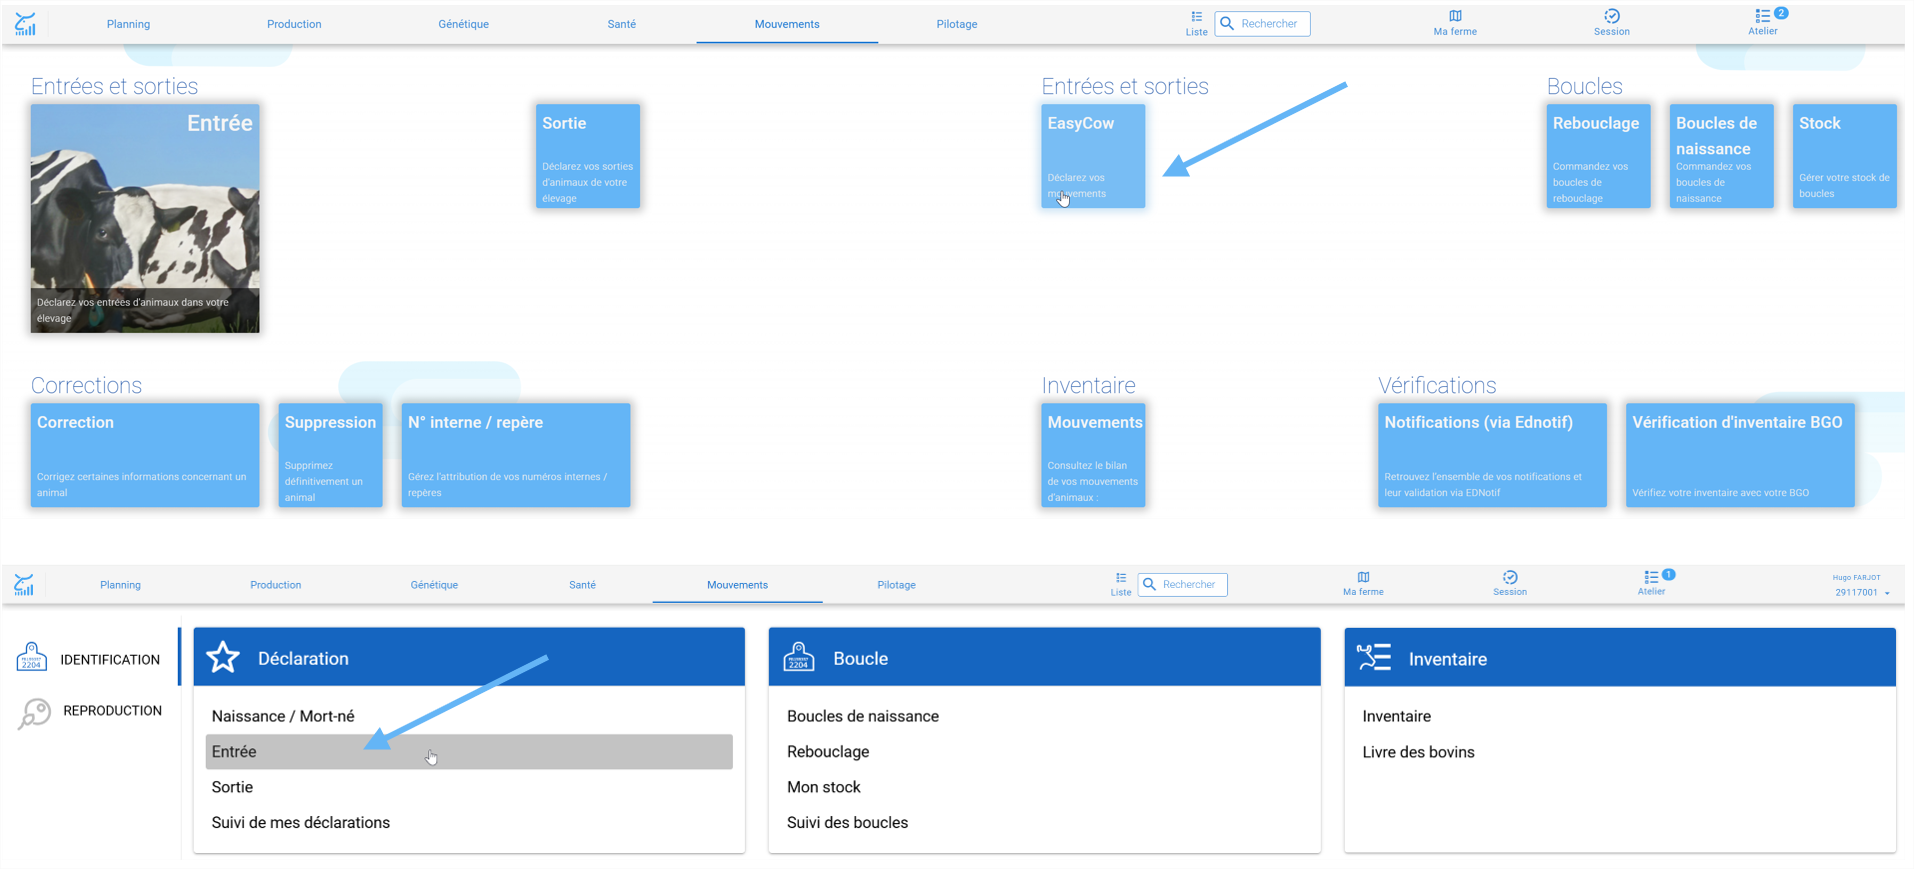1914x869 pixels.
Task: Open the Suppression tile
Action: click(x=330, y=455)
